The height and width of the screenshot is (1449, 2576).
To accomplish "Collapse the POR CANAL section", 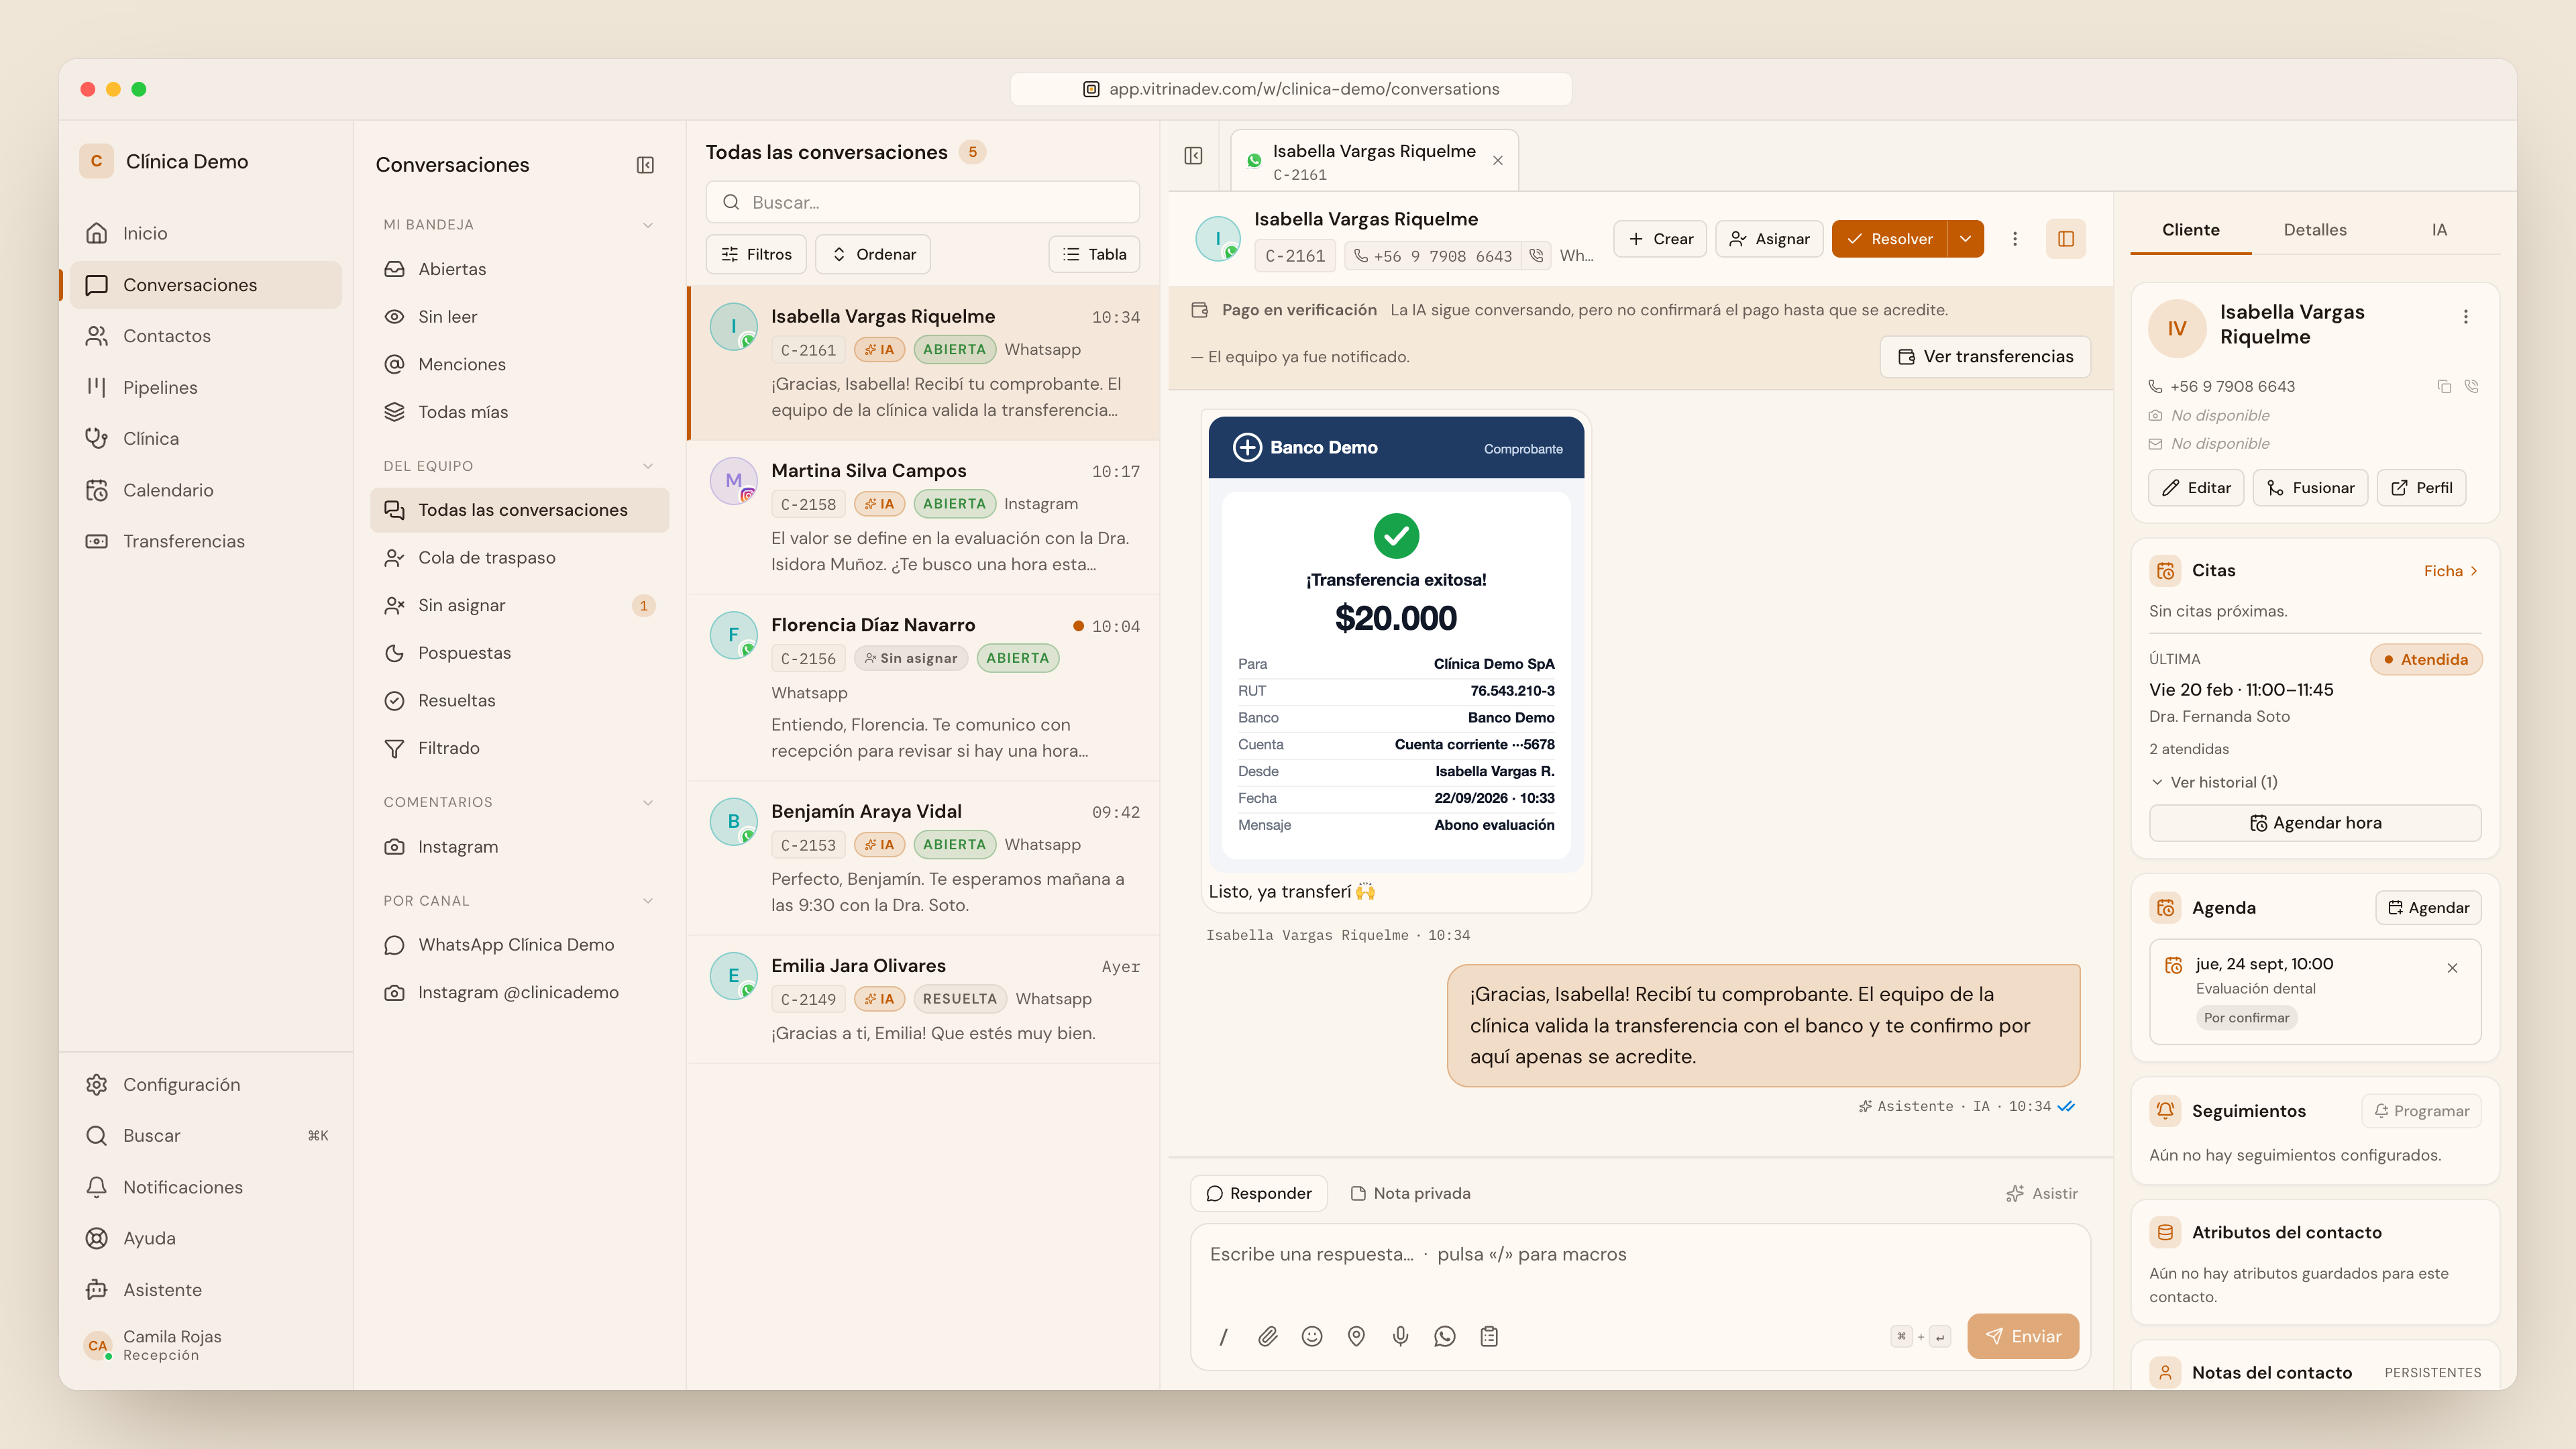I will (648, 901).
